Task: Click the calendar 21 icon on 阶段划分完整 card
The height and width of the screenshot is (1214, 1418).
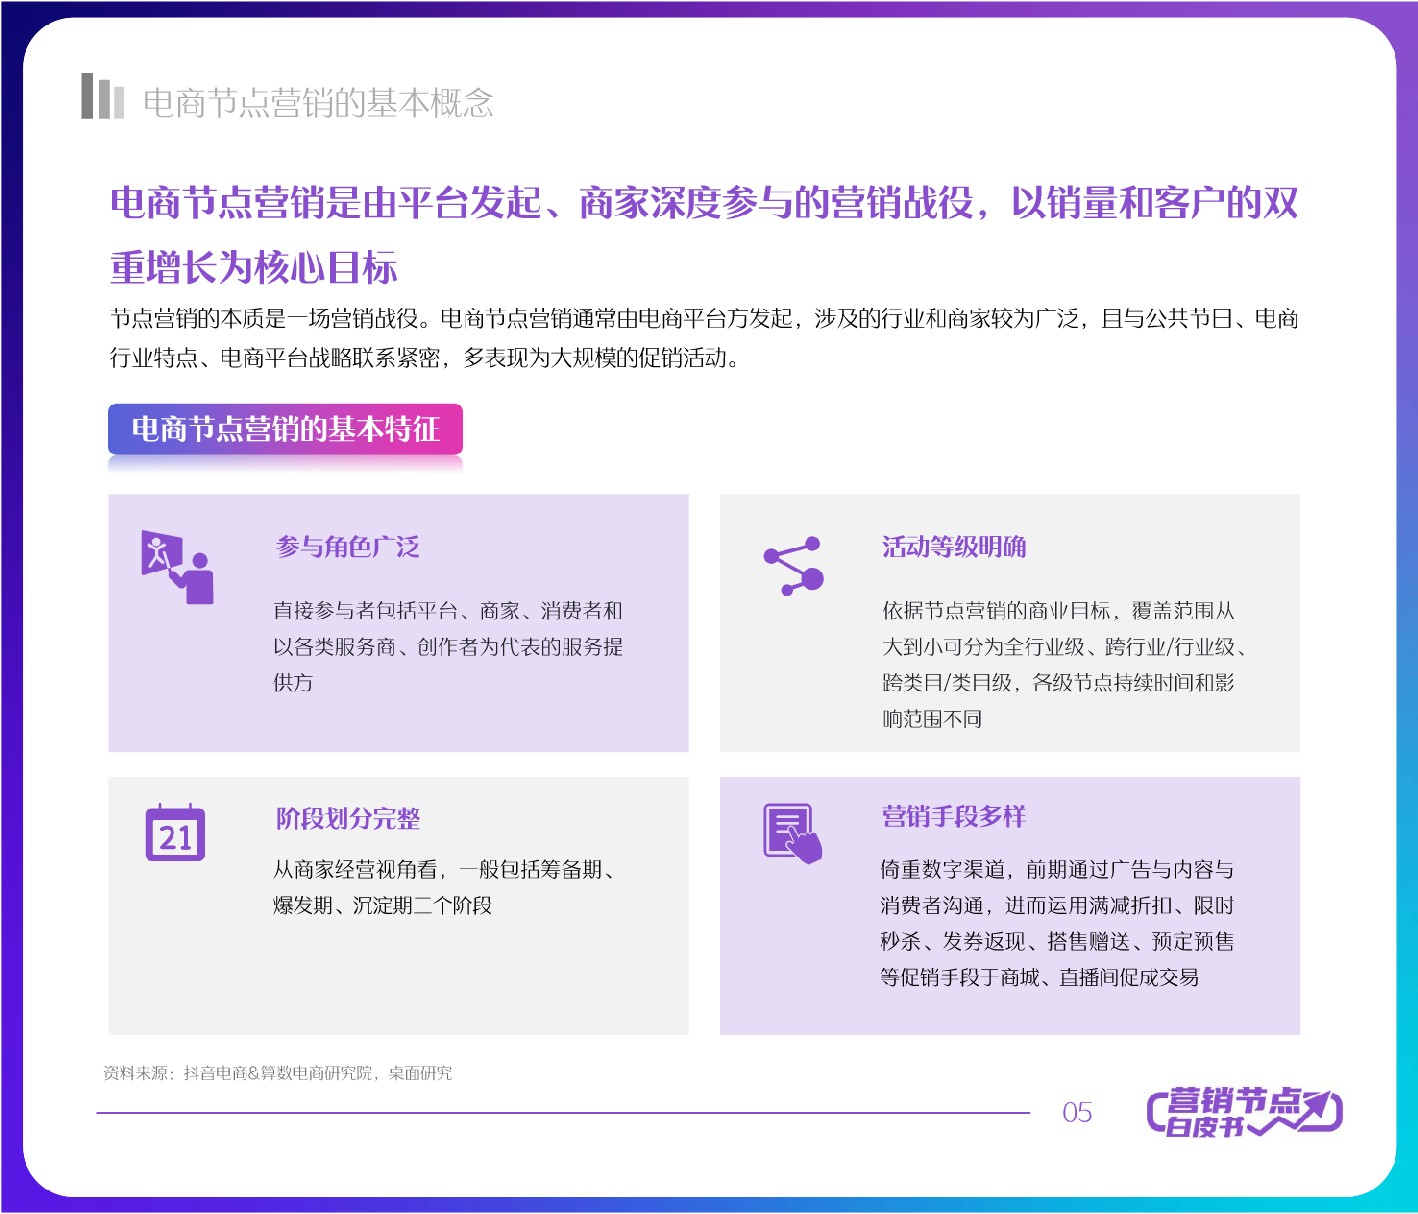Action: point(176,833)
